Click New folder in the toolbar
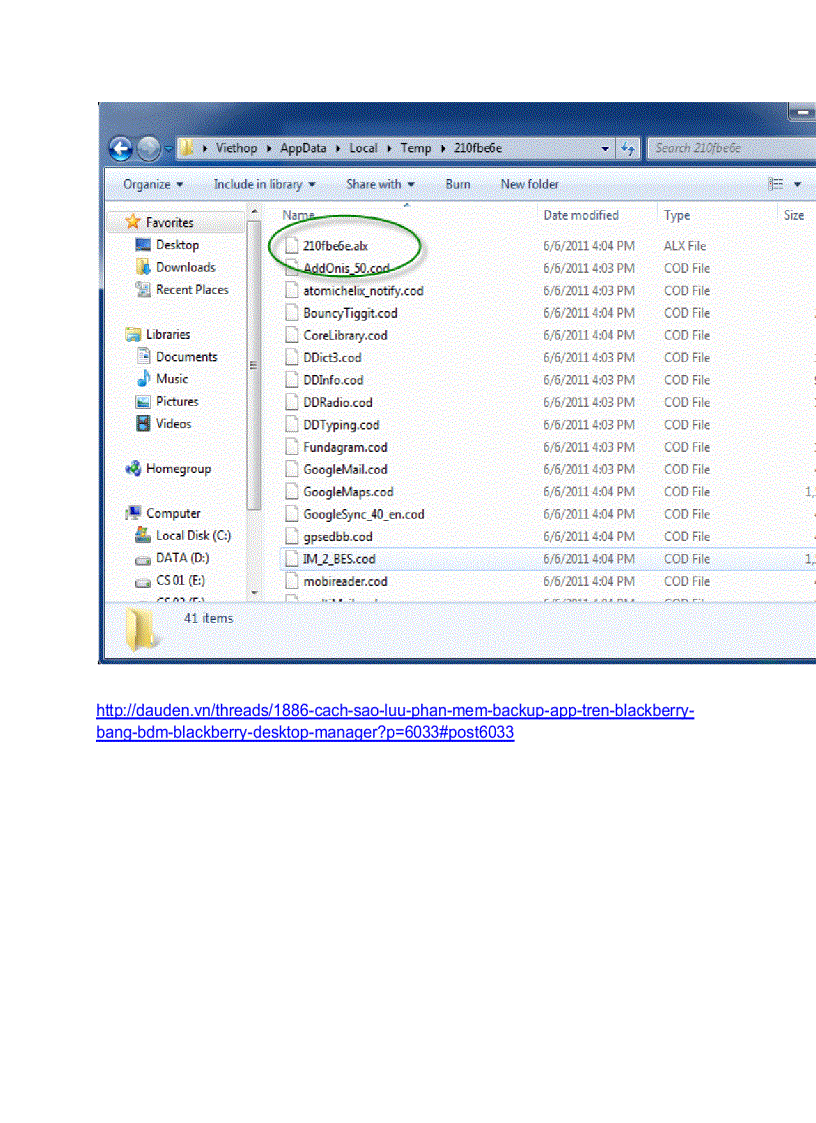This screenshot has width=816, height=1123. (529, 184)
